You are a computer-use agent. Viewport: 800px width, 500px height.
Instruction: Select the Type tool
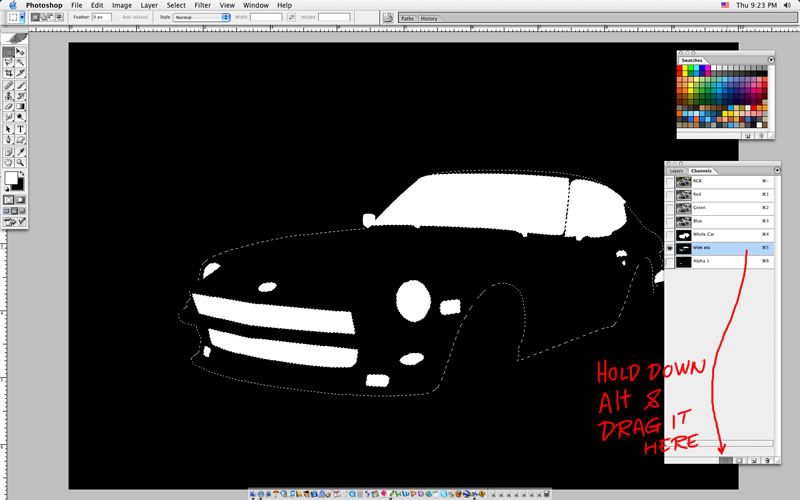click(x=21, y=129)
